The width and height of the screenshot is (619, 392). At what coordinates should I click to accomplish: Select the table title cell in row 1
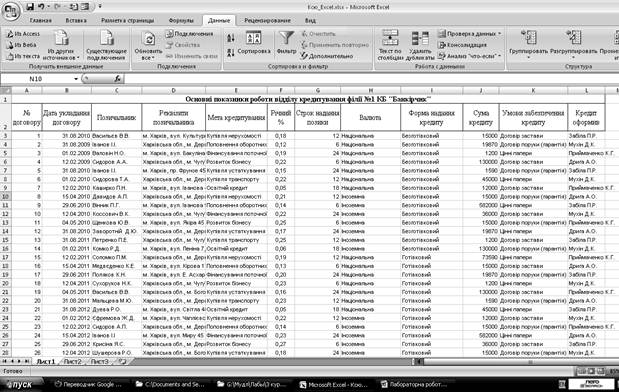[x=308, y=99]
